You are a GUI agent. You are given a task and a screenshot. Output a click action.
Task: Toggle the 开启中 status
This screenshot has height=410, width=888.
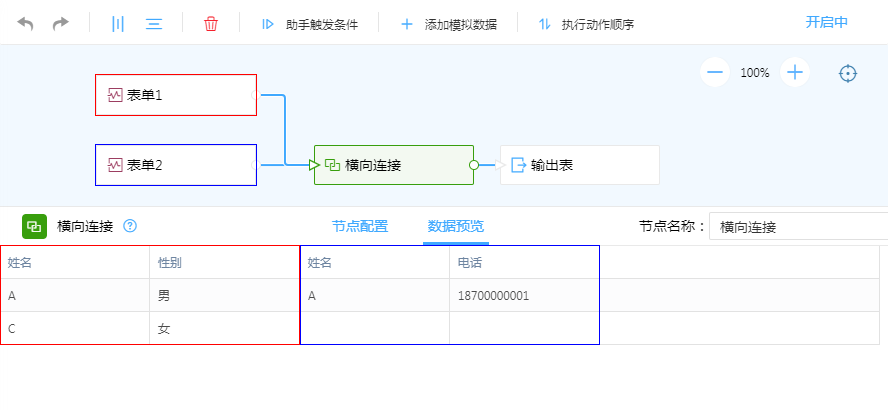(827, 22)
